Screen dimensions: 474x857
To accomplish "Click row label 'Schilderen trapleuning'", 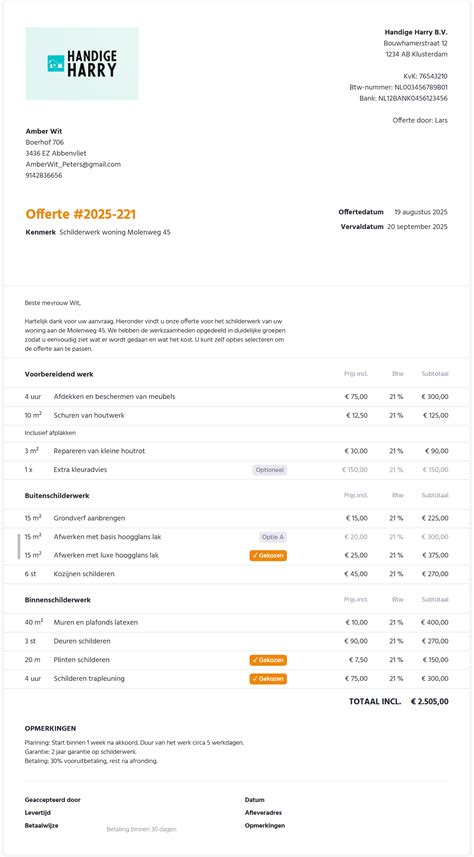I will (89, 679).
